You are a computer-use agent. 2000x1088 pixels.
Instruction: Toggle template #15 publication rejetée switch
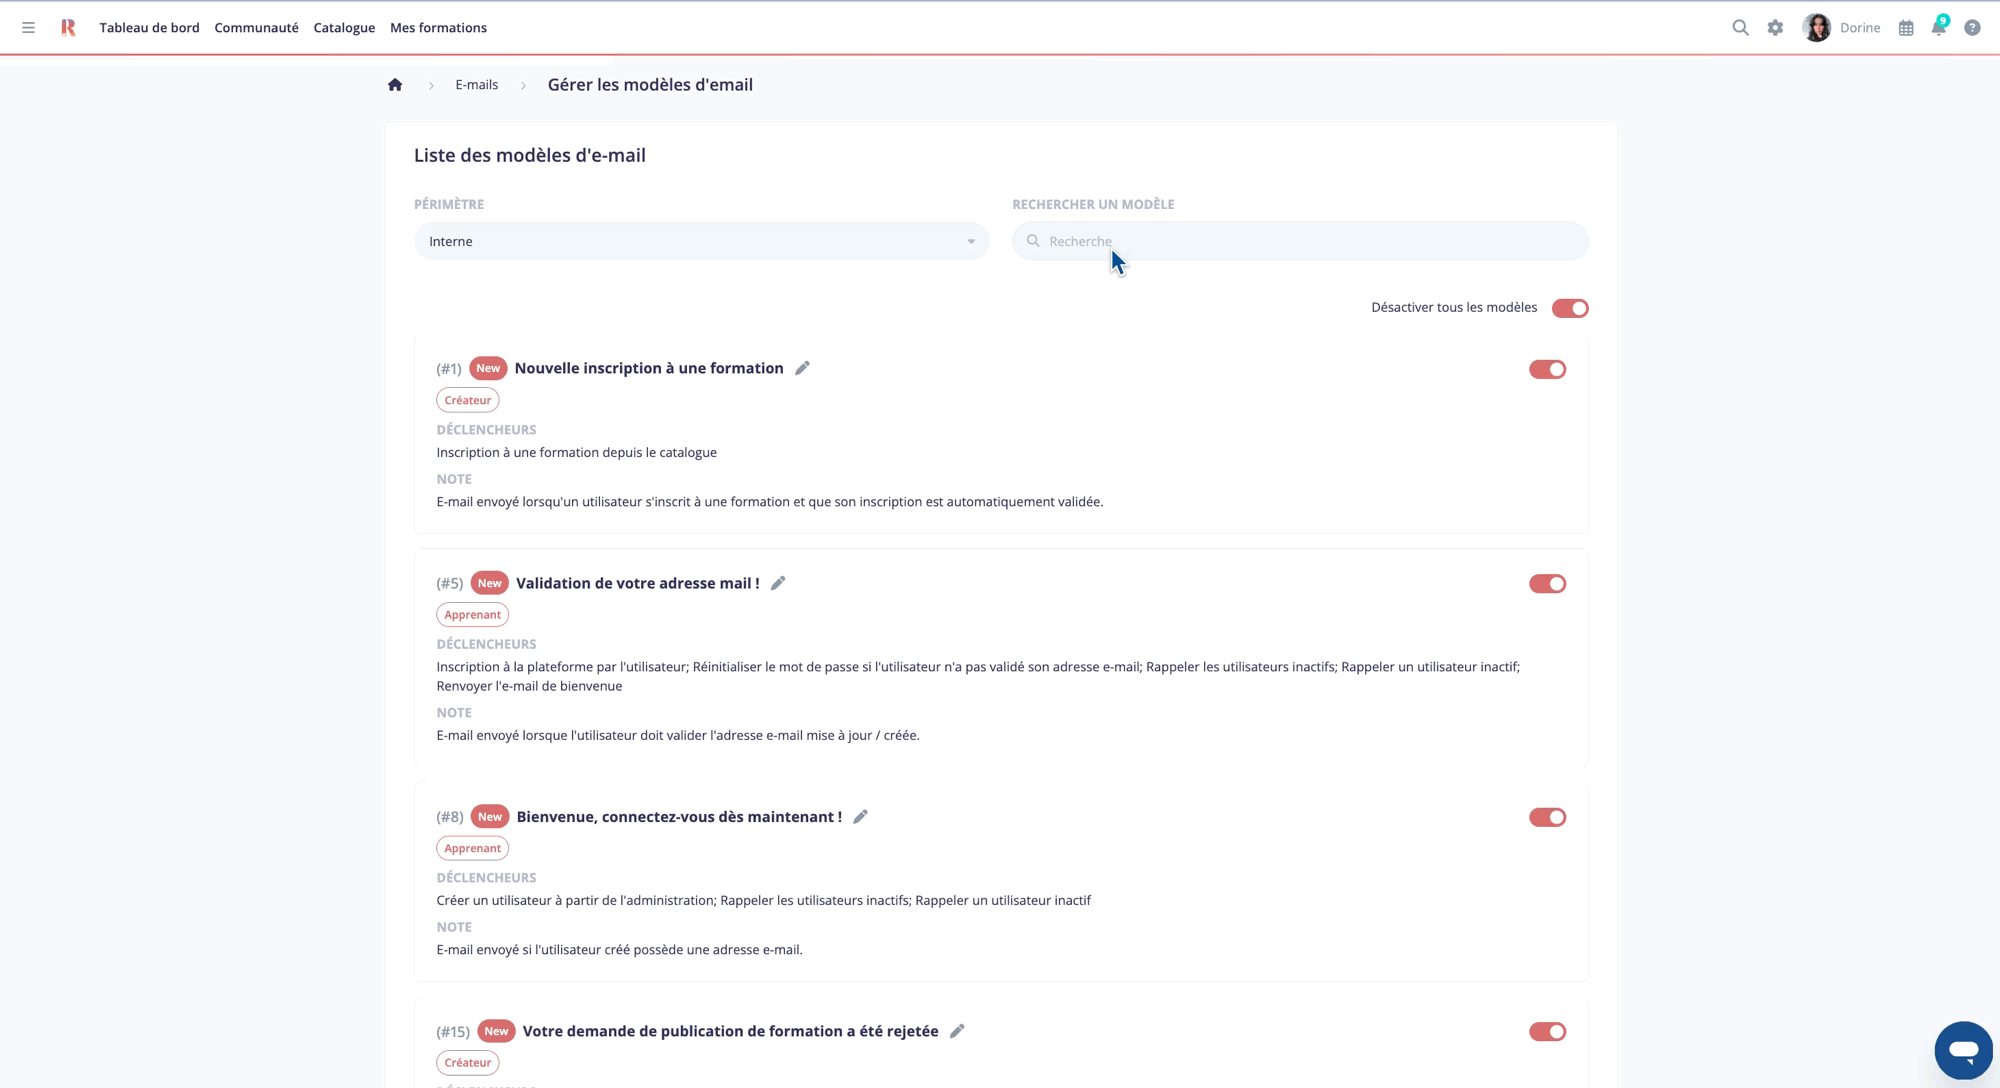coord(1547,1032)
